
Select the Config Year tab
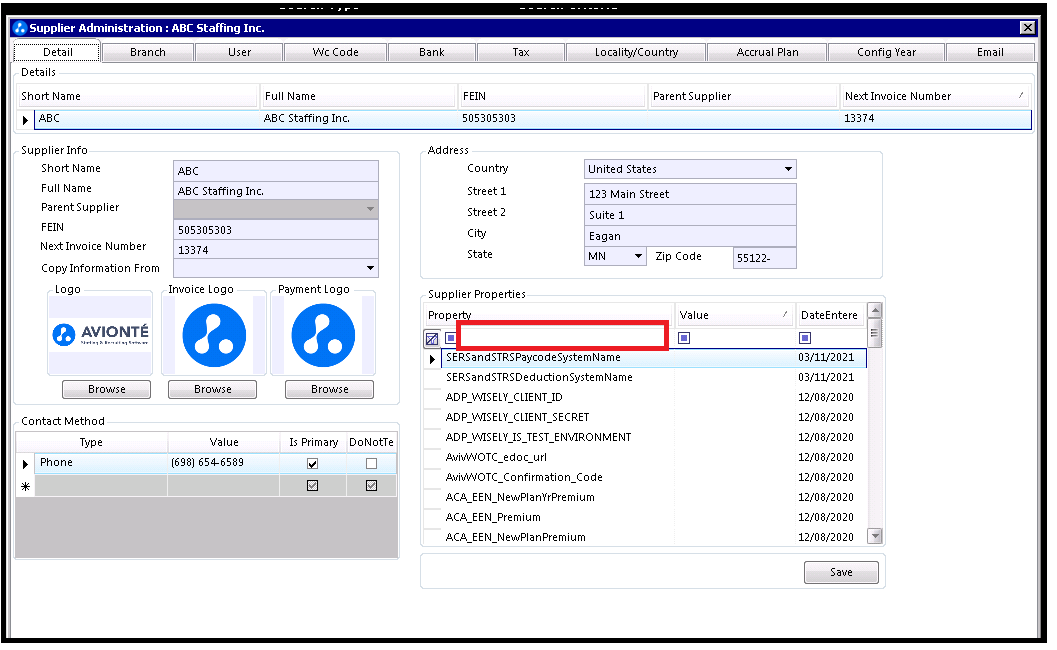point(886,53)
